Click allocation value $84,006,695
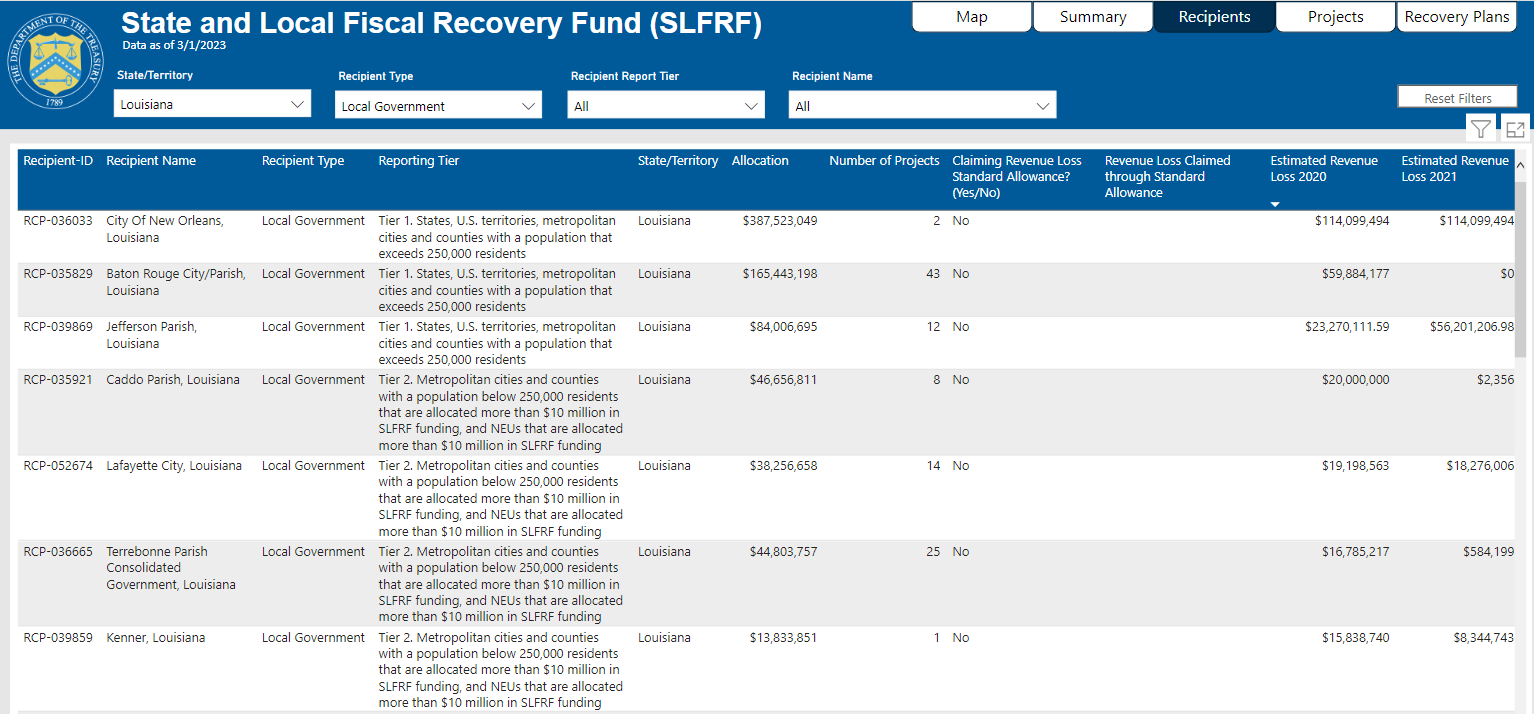Screen dimensions: 1534x714 coord(783,326)
